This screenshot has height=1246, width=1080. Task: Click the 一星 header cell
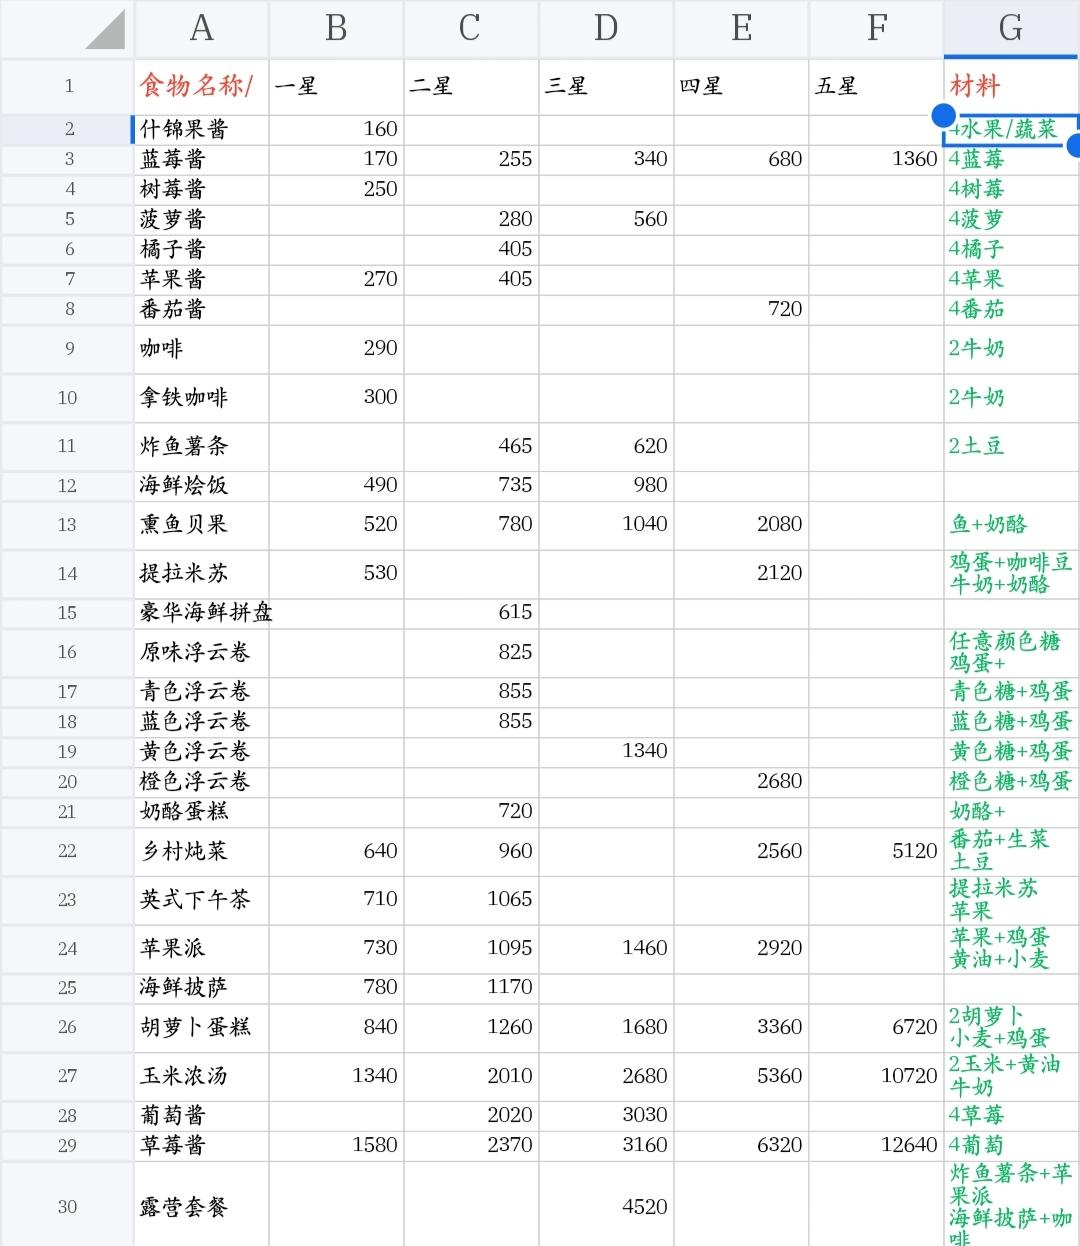tap(336, 87)
